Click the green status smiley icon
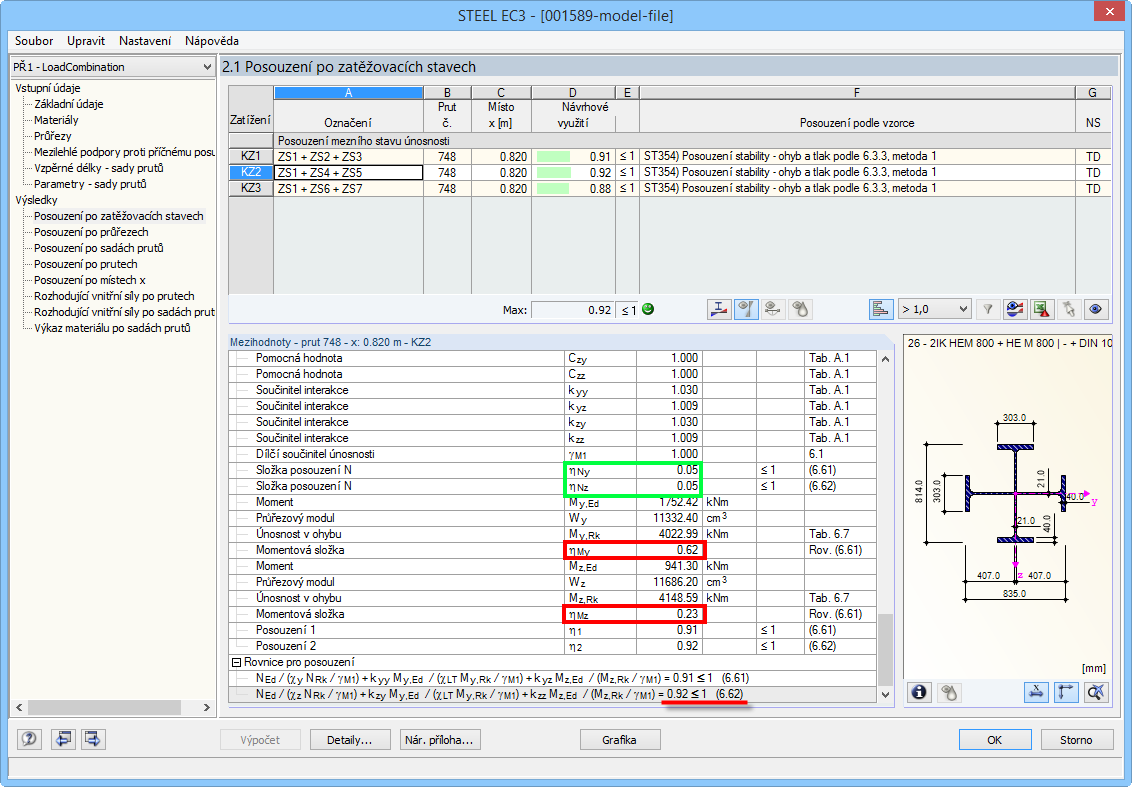Image resolution: width=1132 pixels, height=787 pixels. (648, 309)
